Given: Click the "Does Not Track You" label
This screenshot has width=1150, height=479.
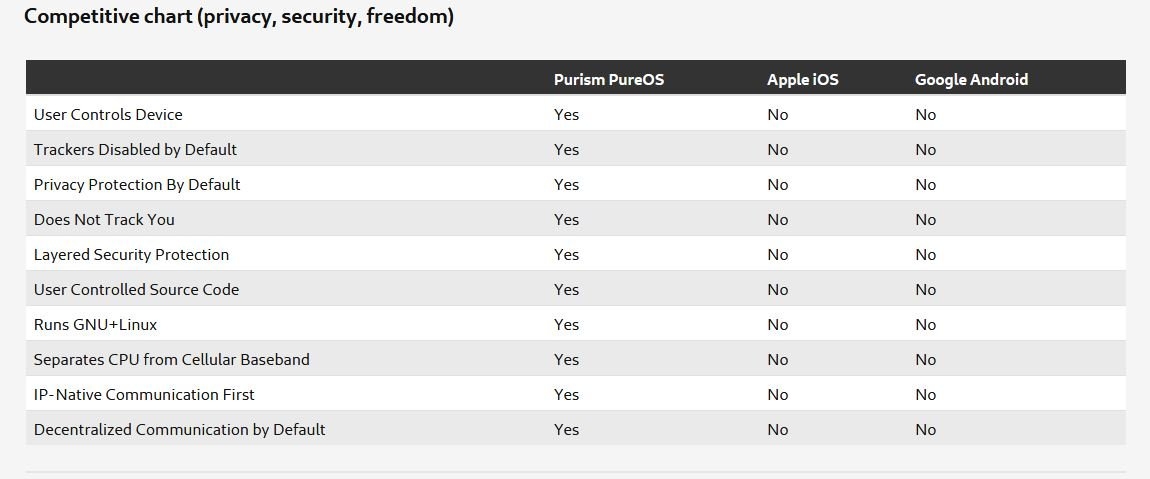Looking at the screenshot, I should coord(104,220).
